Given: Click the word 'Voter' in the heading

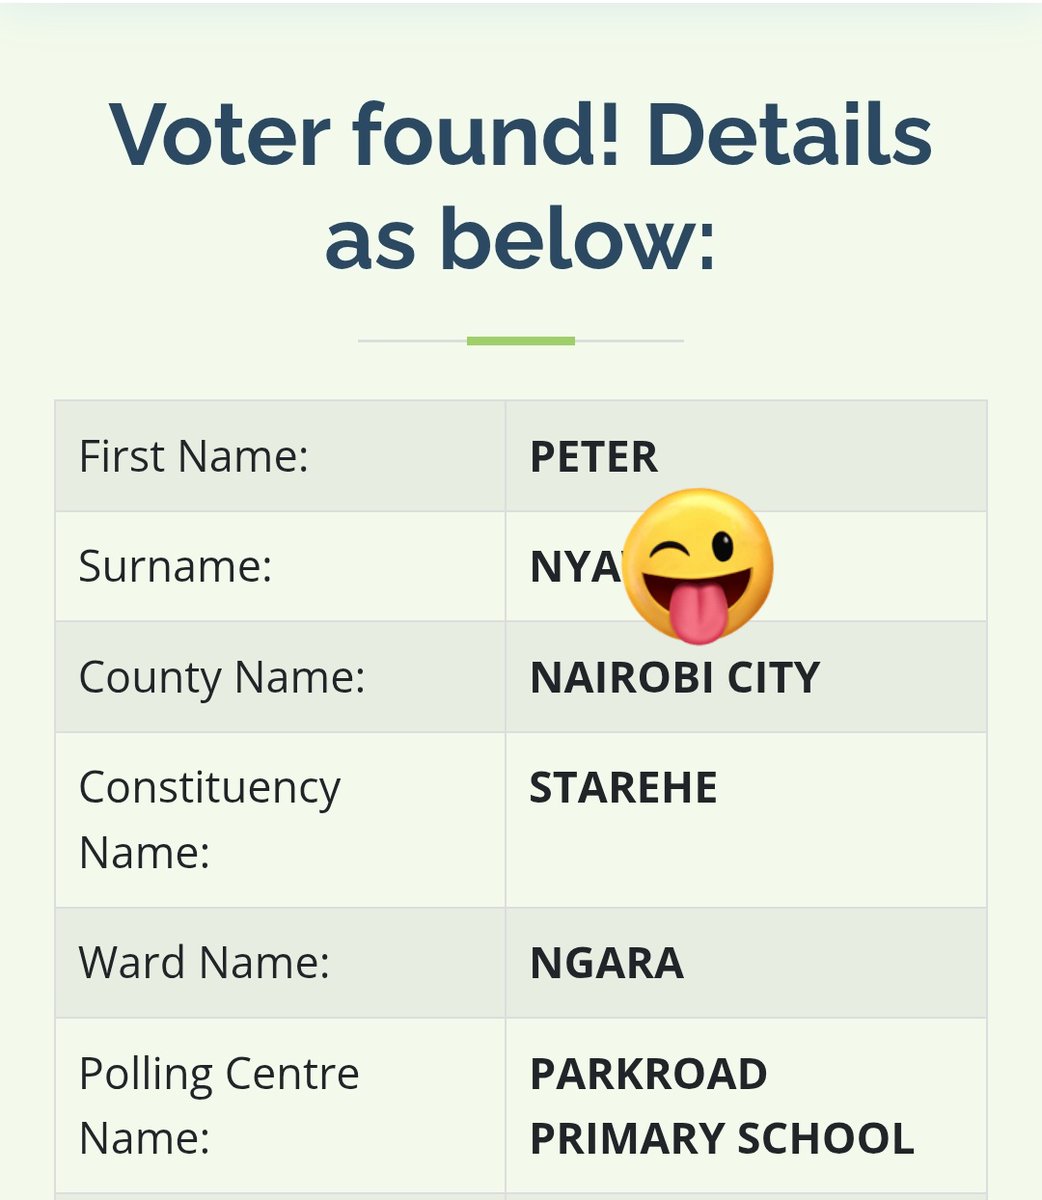Looking at the screenshot, I should pyautogui.click(x=220, y=134).
